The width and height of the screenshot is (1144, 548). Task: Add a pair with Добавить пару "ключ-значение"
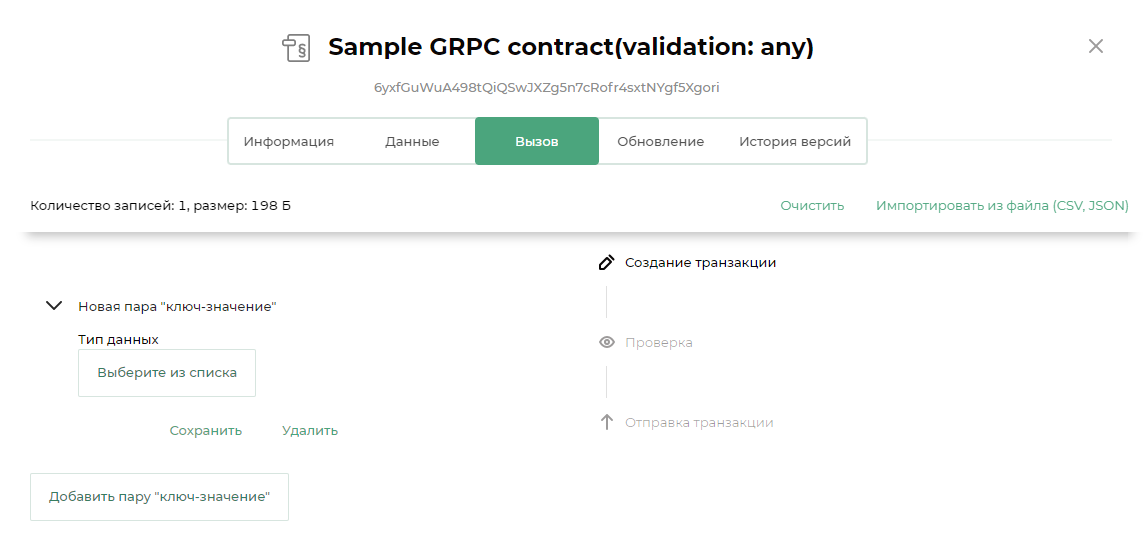159,497
